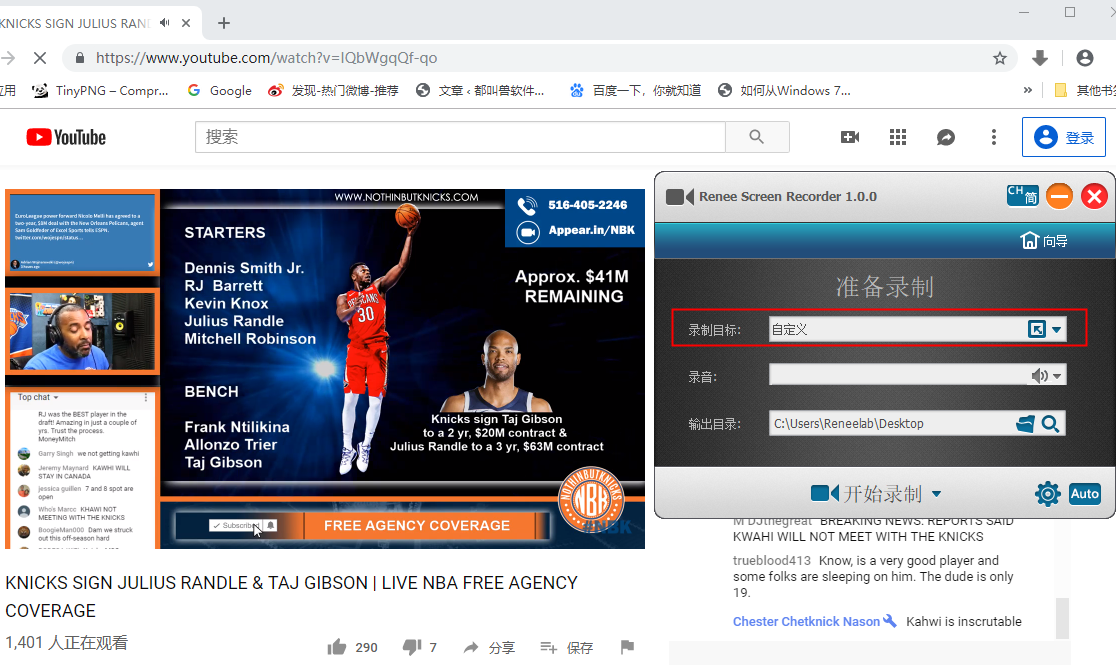Expand the 录音 audio source dropdown
This screenshot has height=665, width=1116.
point(1058,376)
